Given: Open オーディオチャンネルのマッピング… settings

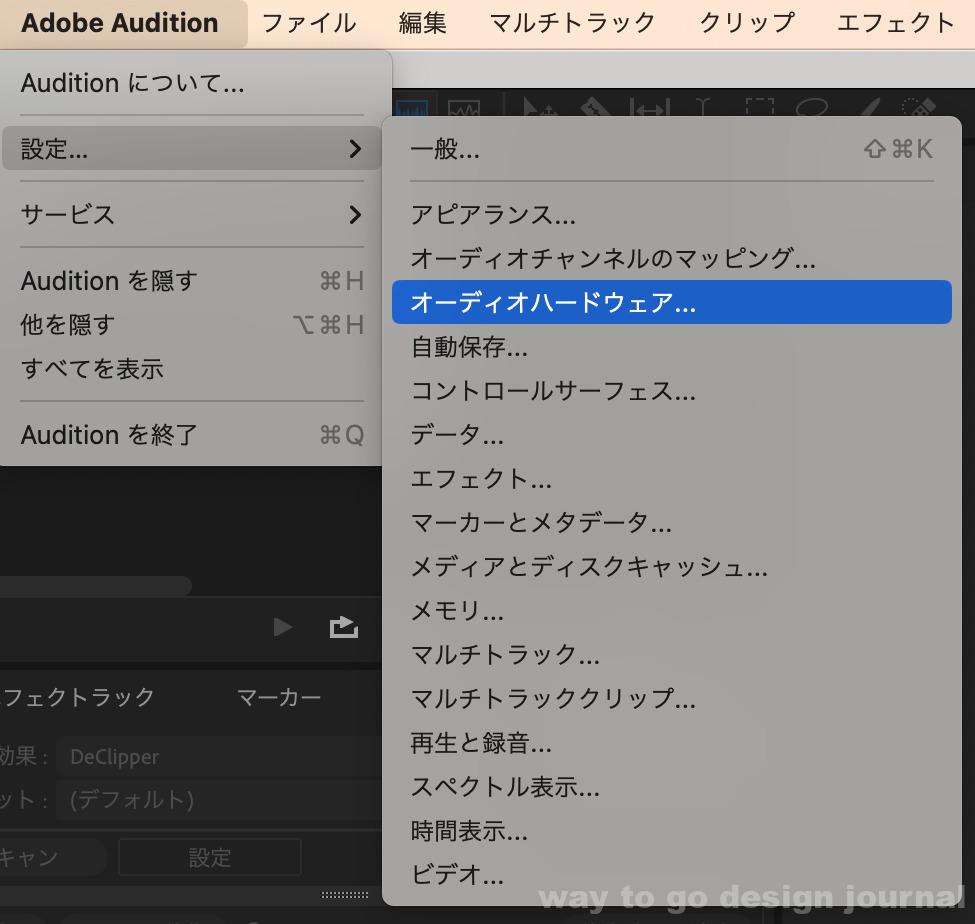Looking at the screenshot, I should [672, 258].
